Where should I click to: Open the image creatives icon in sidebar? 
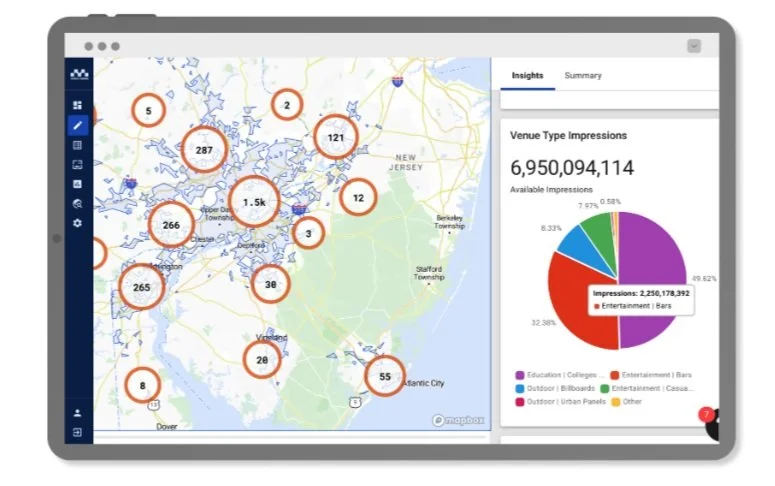point(78,165)
